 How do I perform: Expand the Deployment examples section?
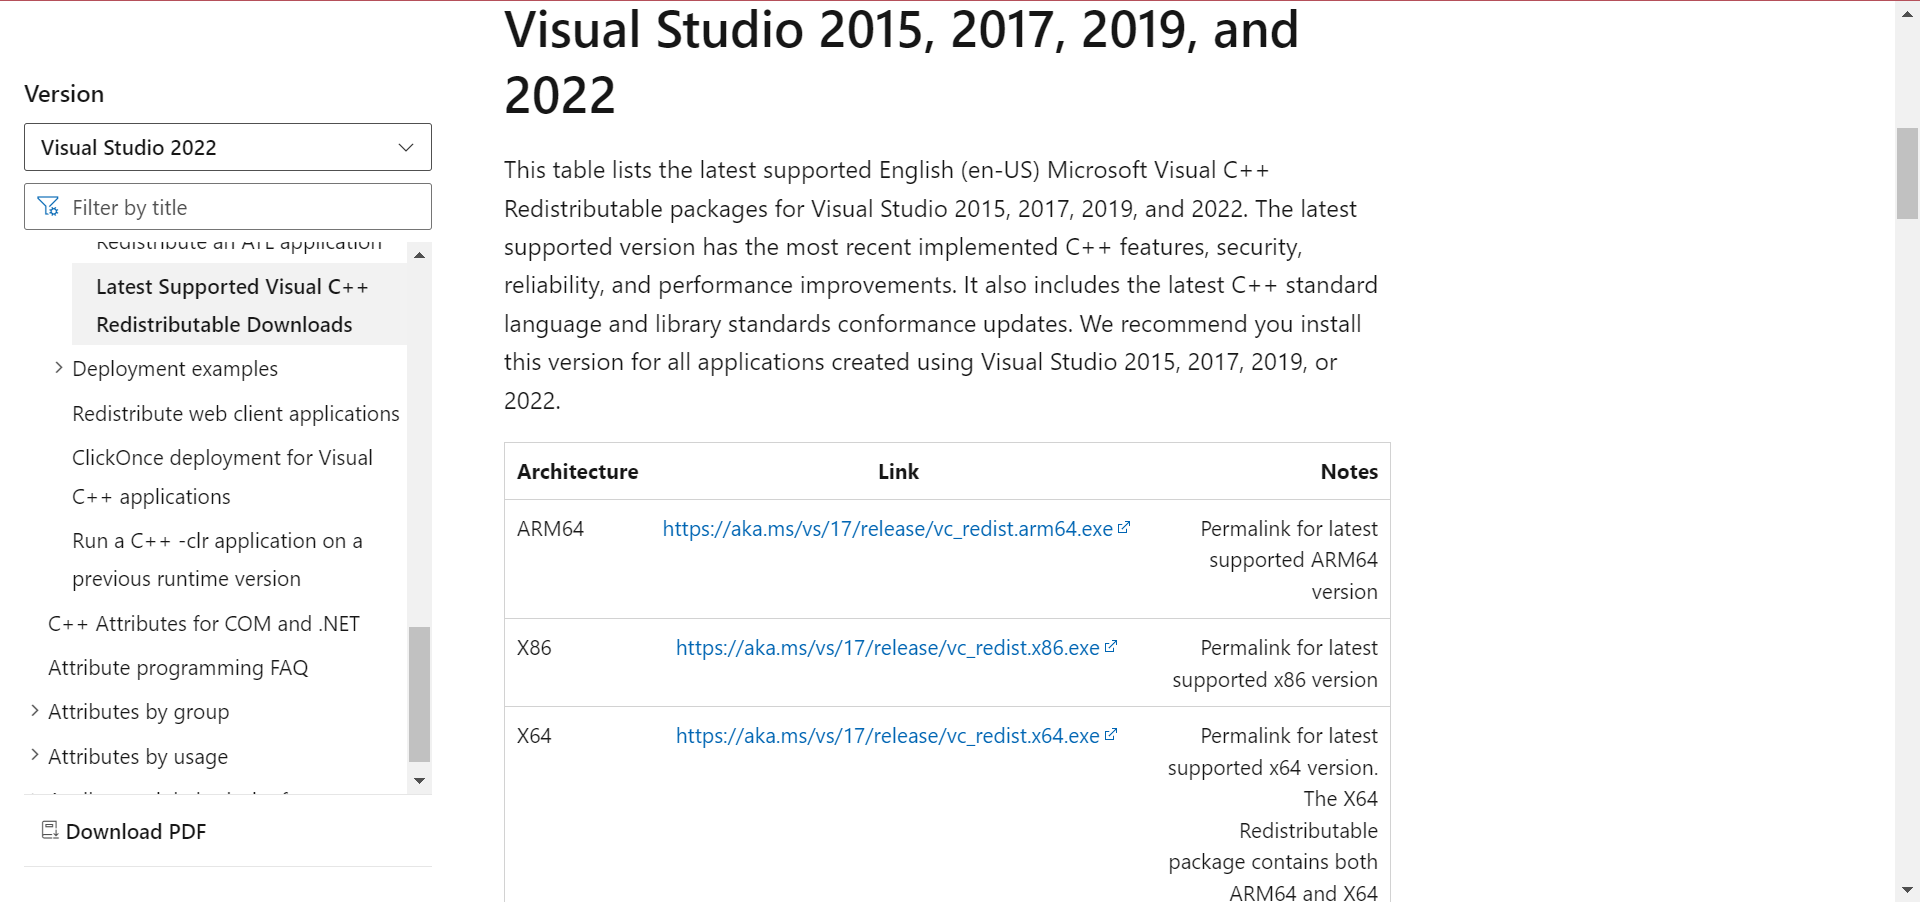[x=57, y=367]
